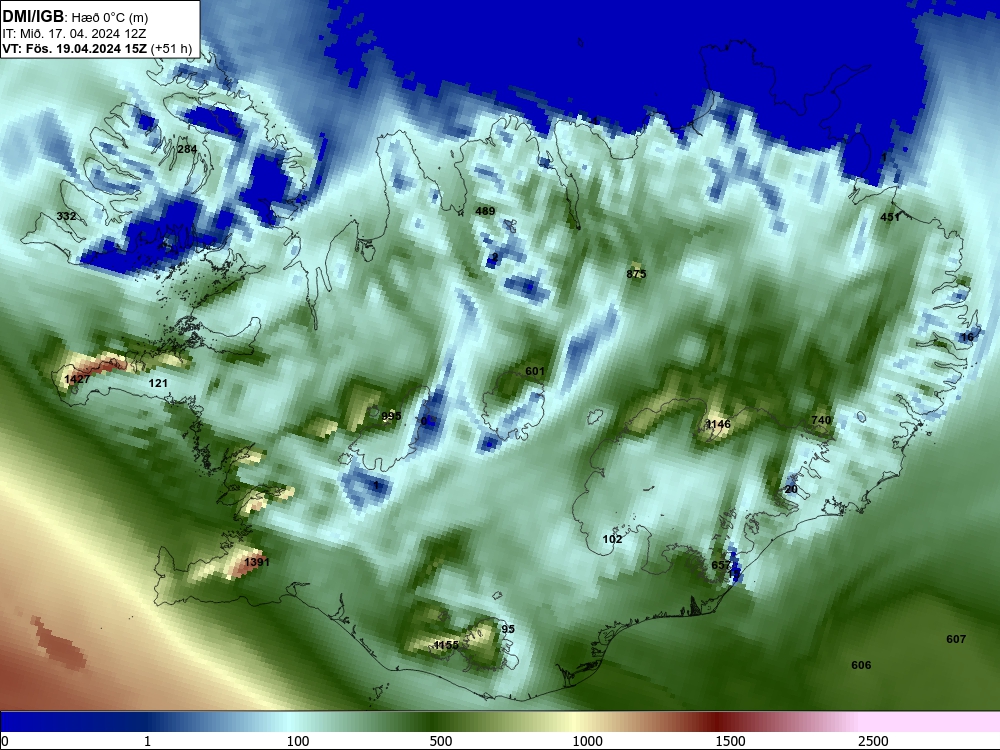The width and height of the screenshot is (1000, 750).
Task: Click the map value 657
Action: 721,565
